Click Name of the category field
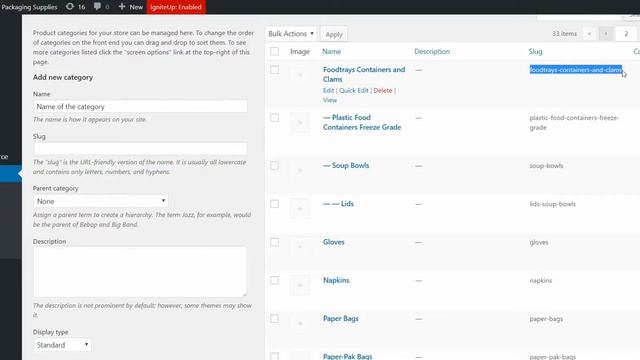Screen dimensions: 640x360 [140, 107]
